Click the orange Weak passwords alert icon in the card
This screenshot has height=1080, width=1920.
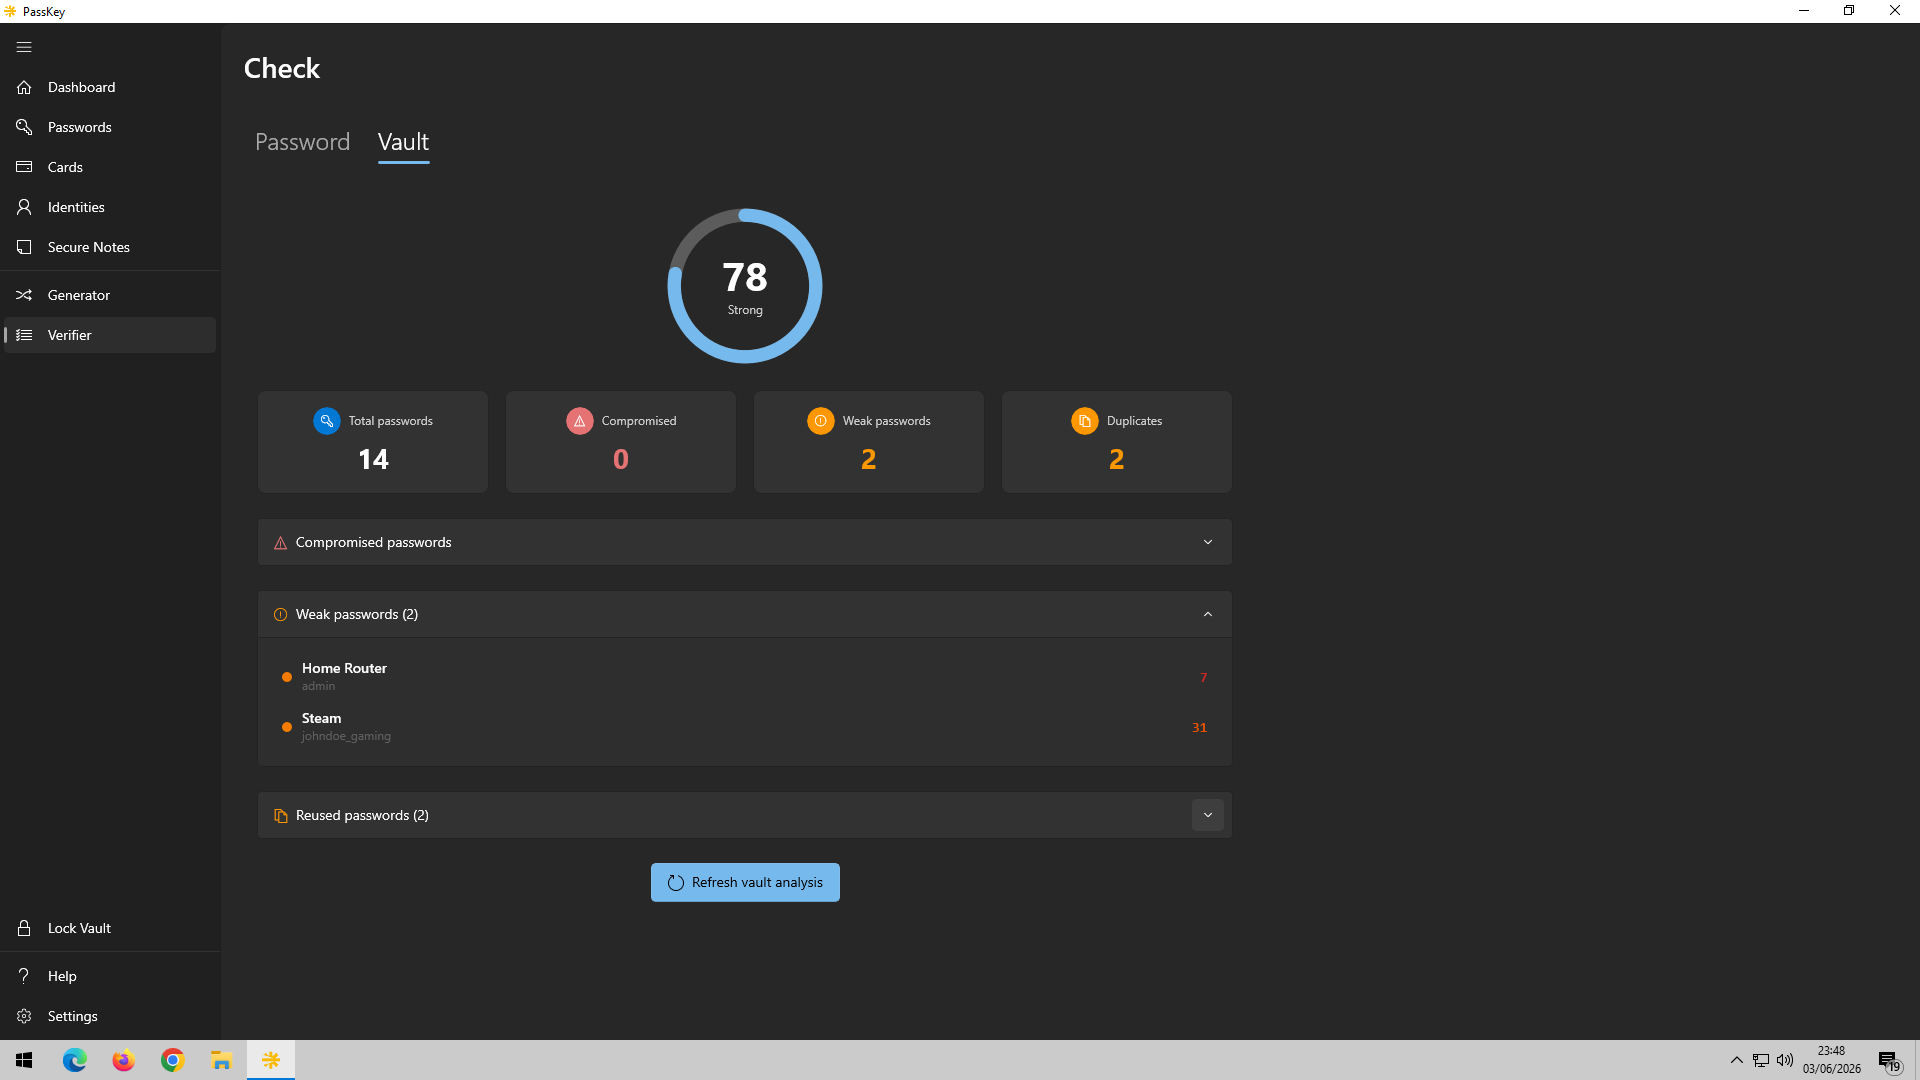[820, 421]
